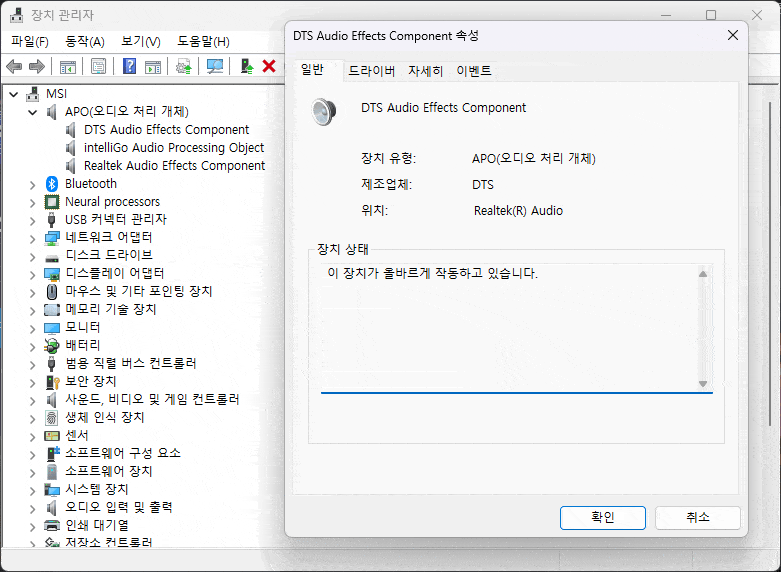Switch to the 자세히 tab
Image resolution: width=781 pixels, height=572 pixels.
point(425,71)
